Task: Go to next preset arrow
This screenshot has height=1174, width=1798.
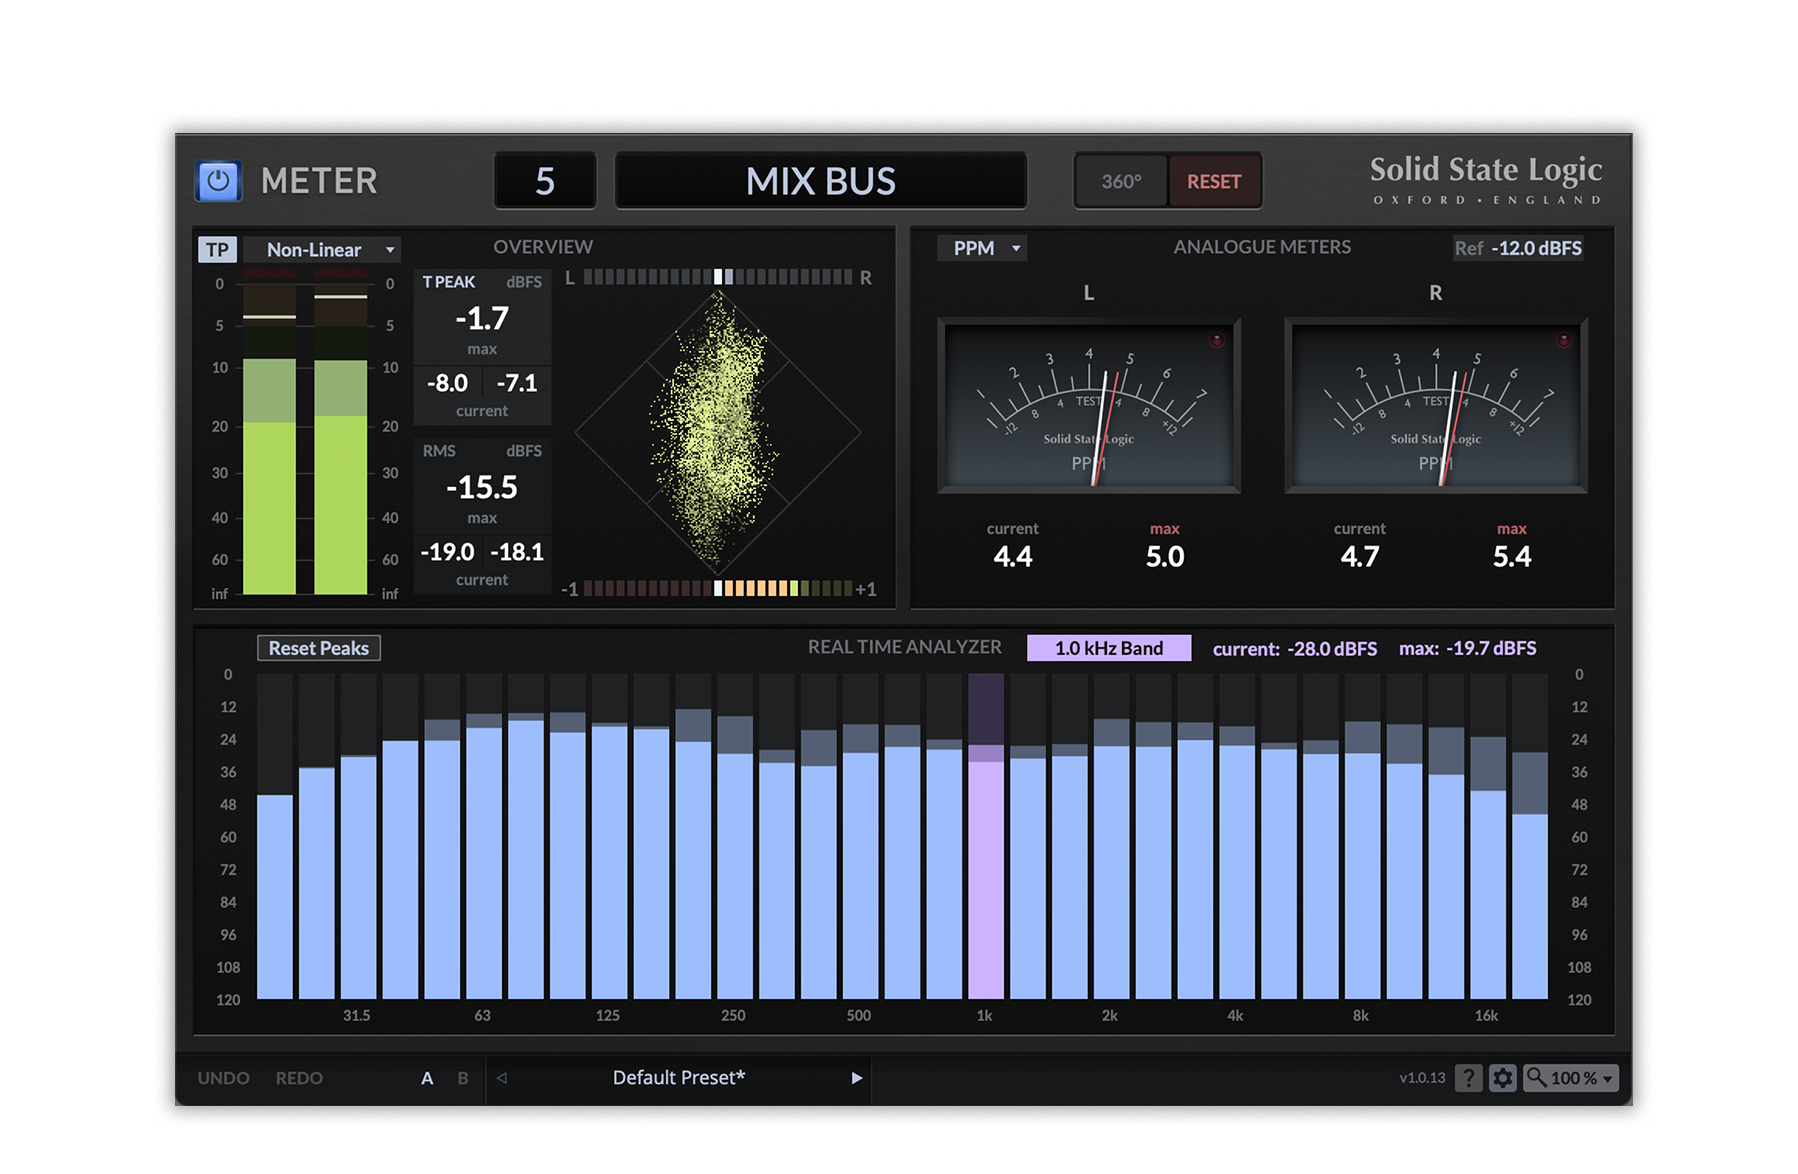Action: click(856, 1078)
